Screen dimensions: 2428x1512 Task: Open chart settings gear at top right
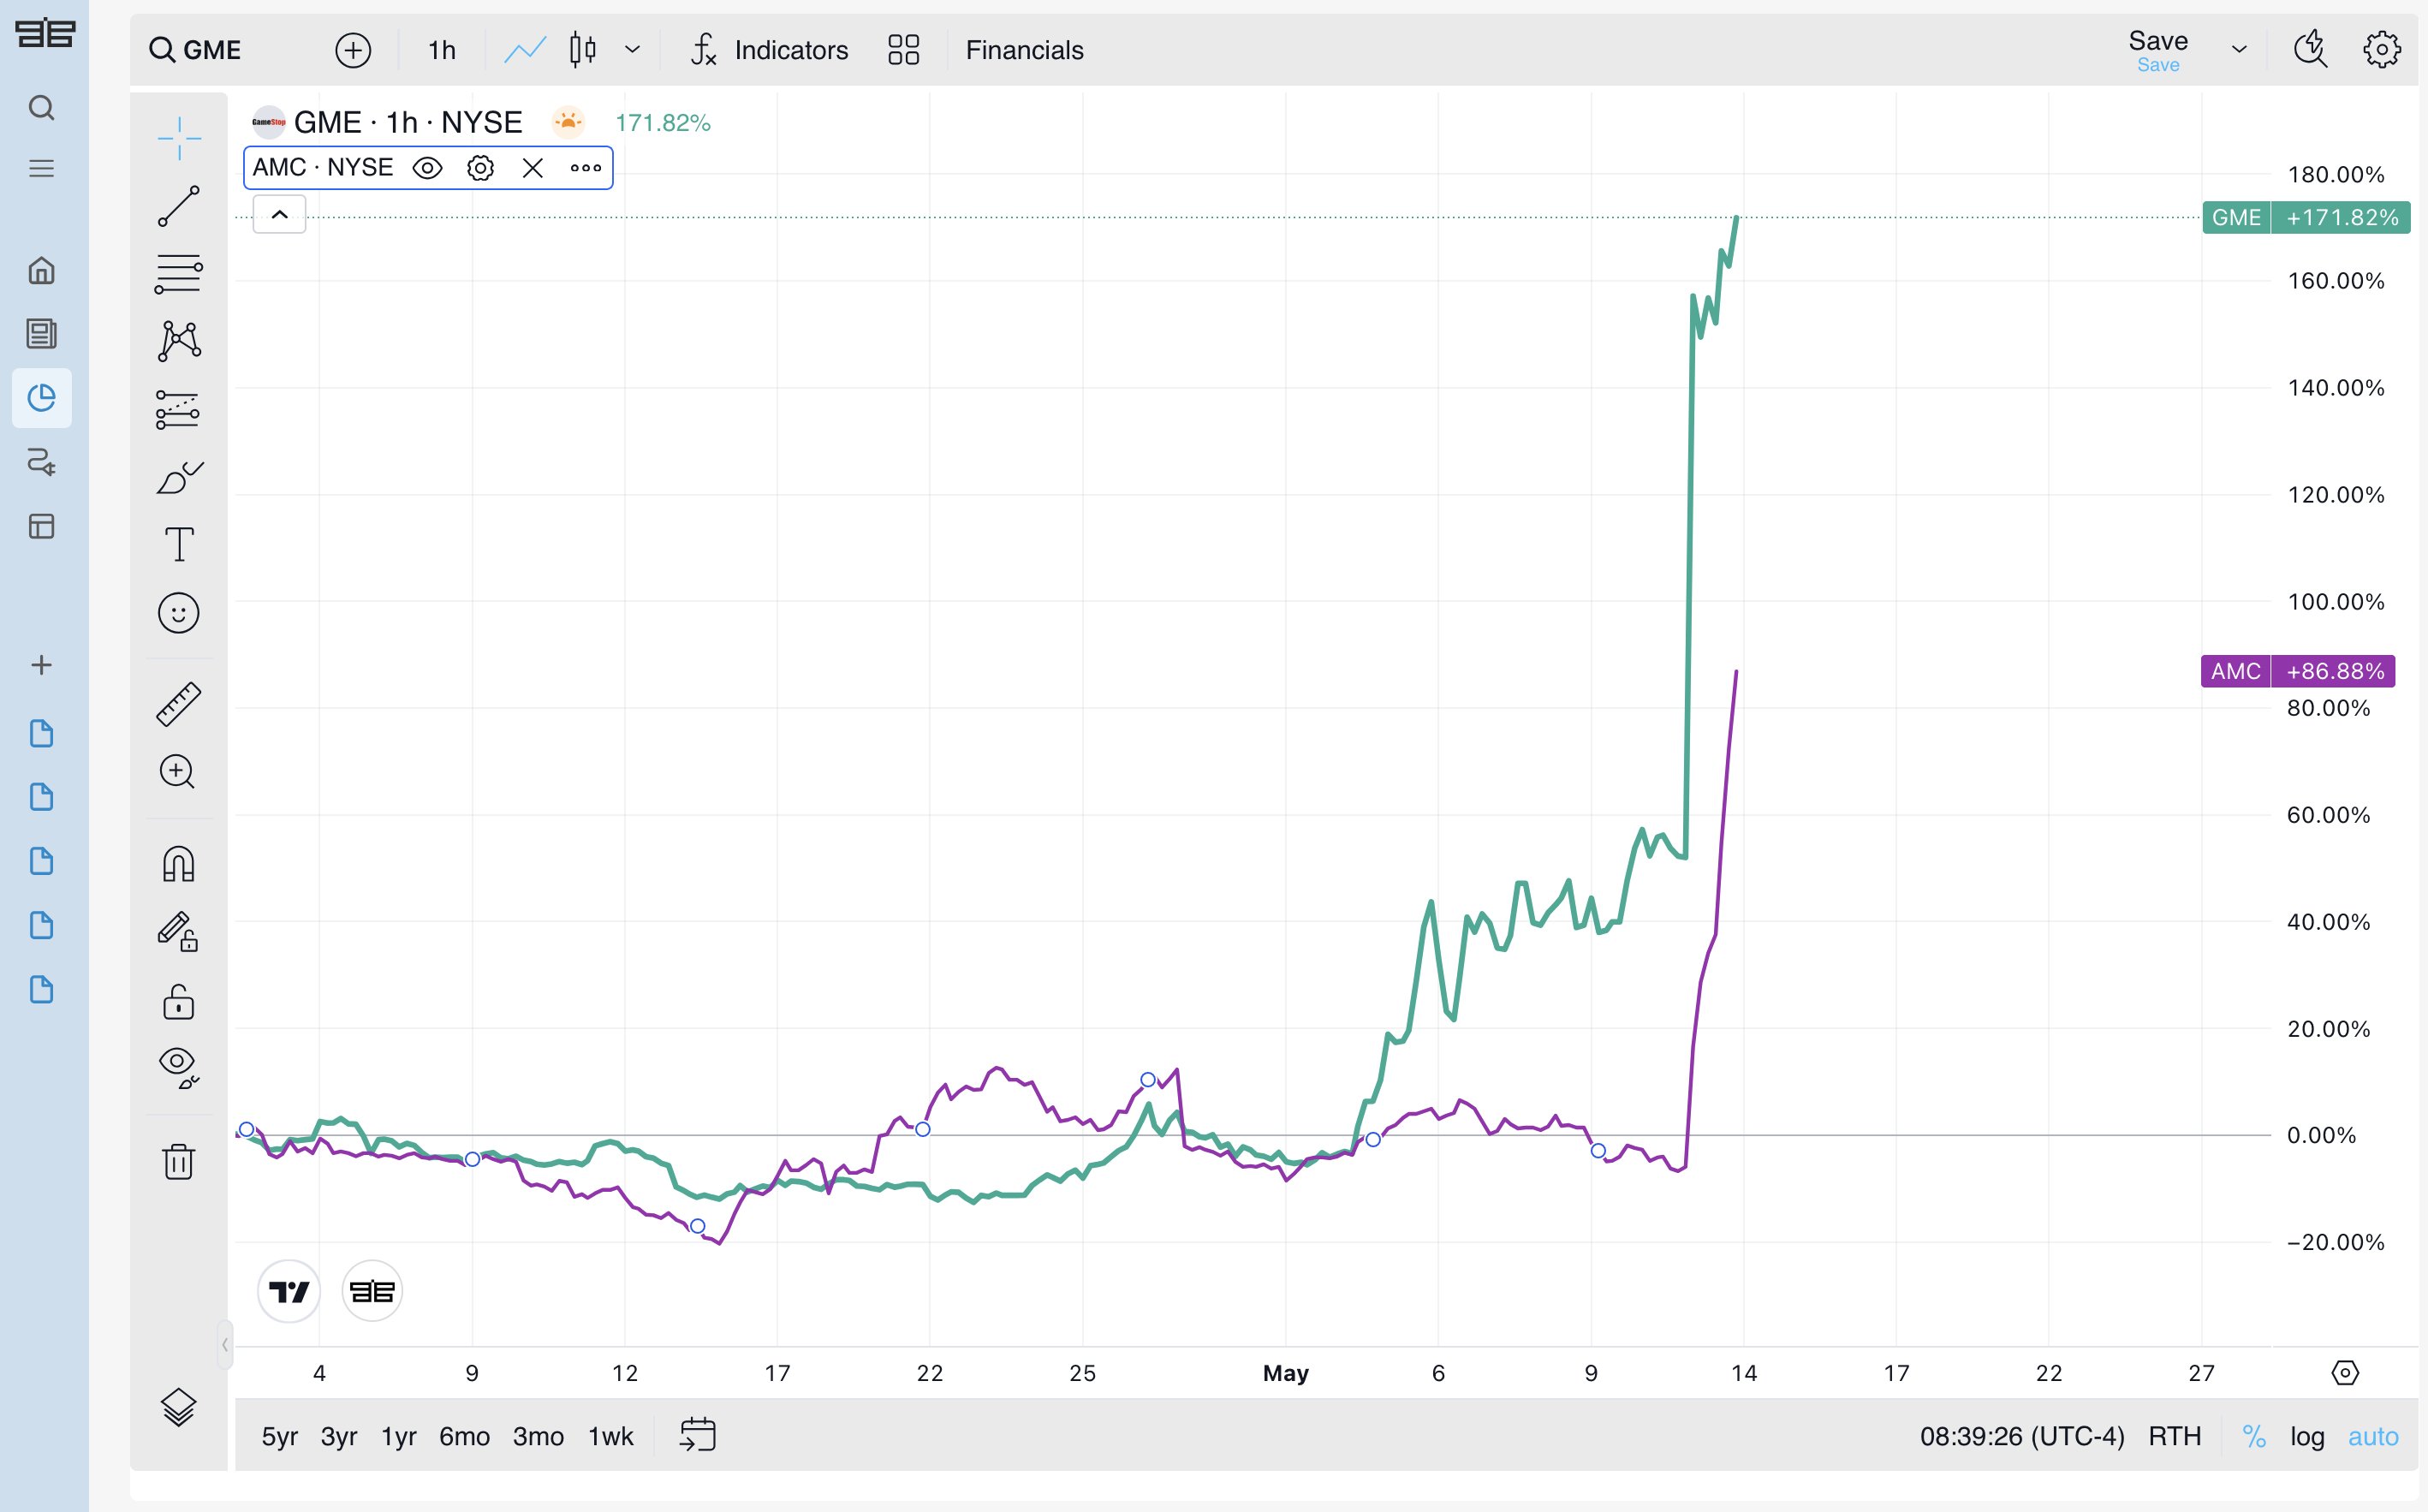click(x=2382, y=49)
